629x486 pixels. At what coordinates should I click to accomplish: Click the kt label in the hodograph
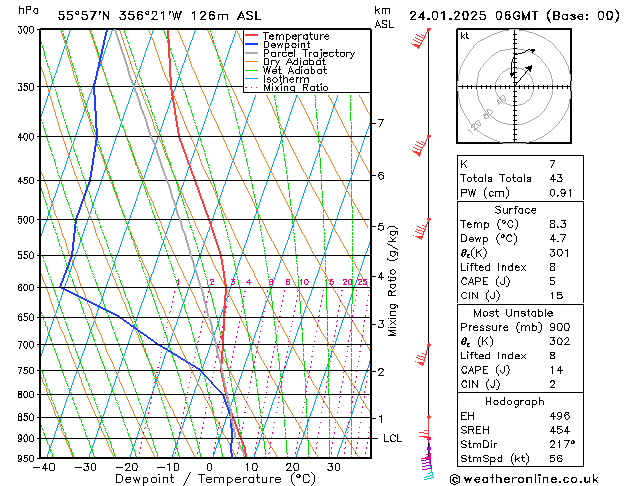click(x=465, y=36)
